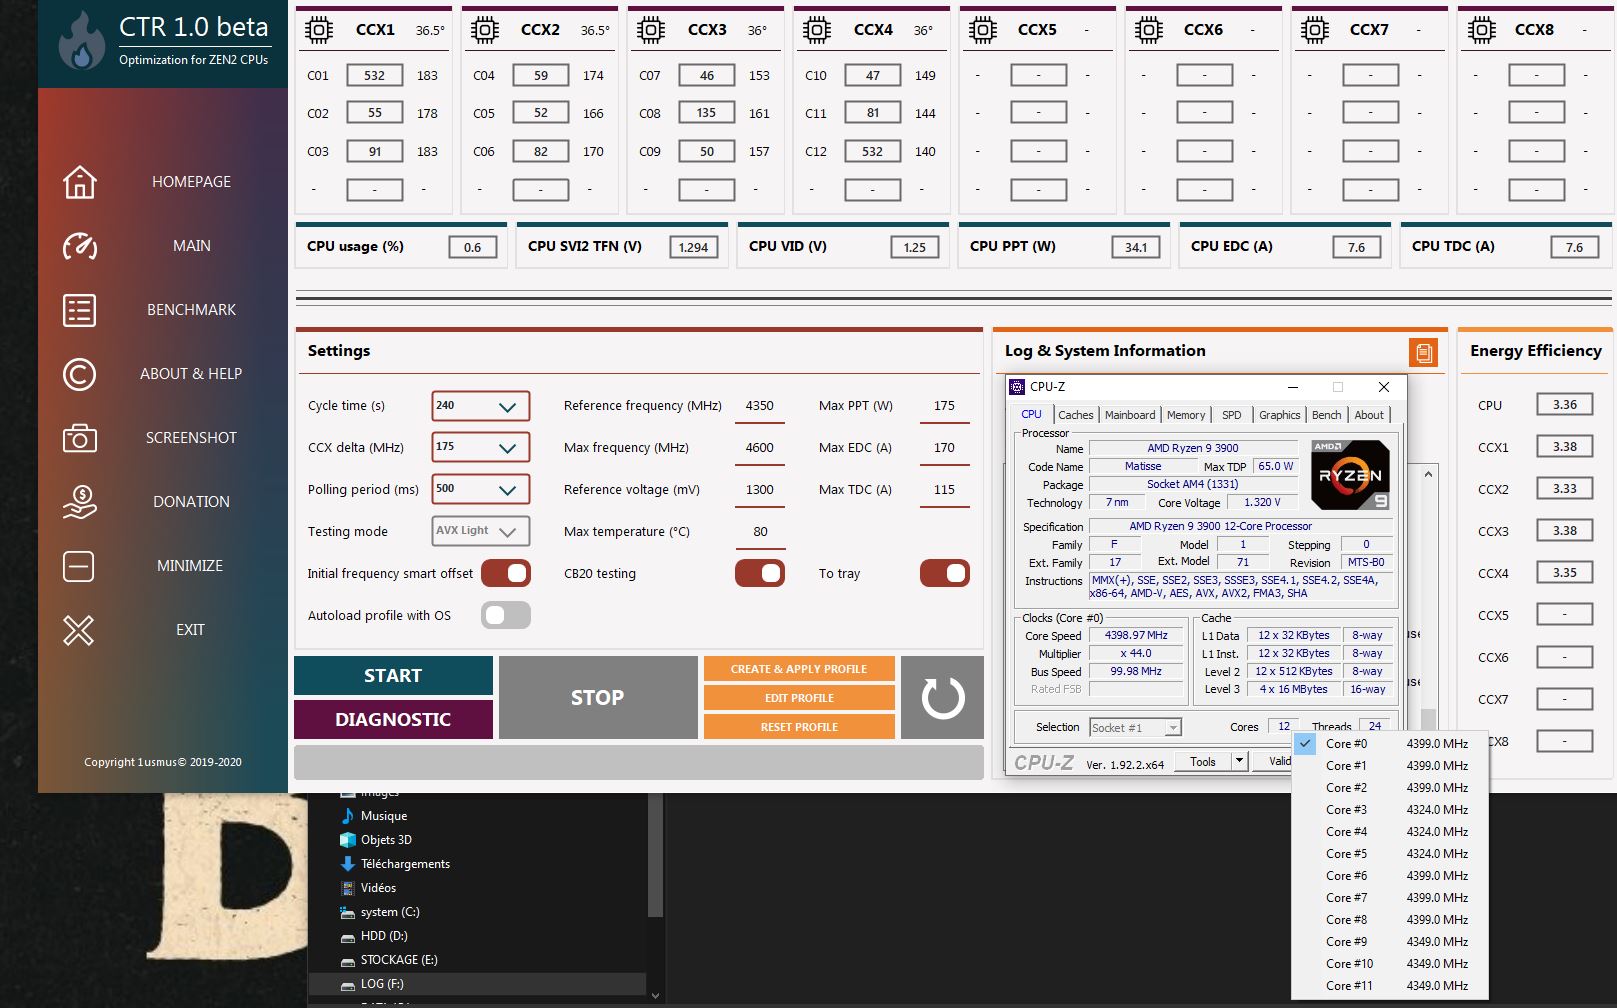Click the arrow next to CPU-Z Tools
This screenshot has width=1617, height=1008.
click(1239, 761)
